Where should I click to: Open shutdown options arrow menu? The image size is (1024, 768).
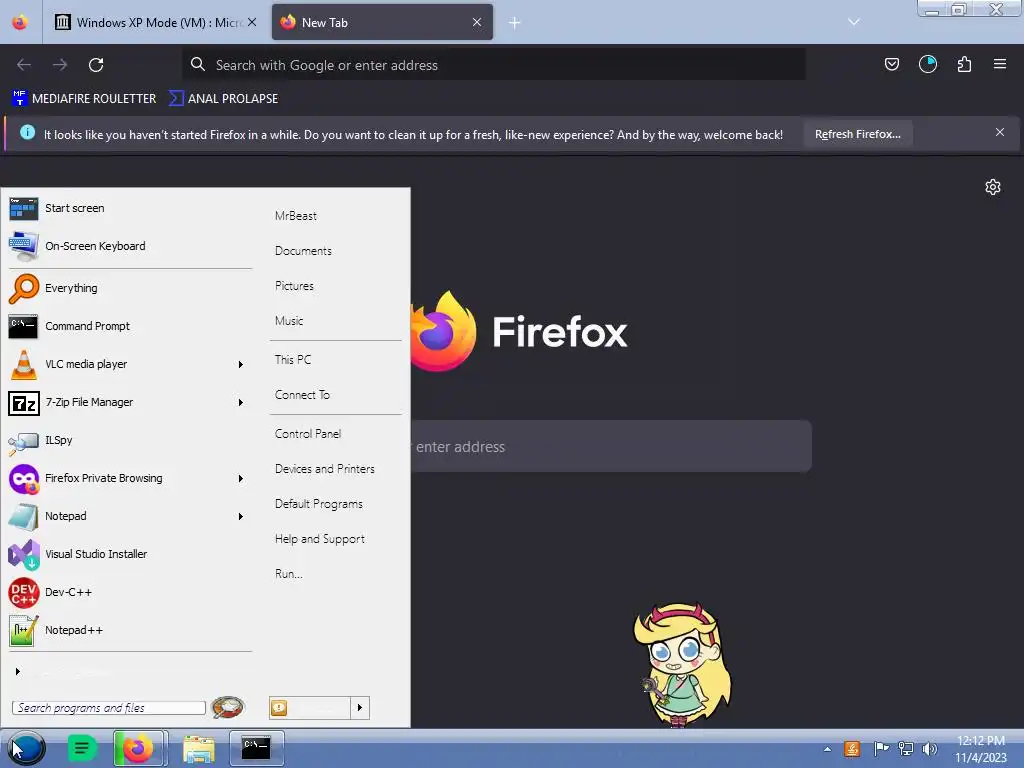[x=360, y=708]
